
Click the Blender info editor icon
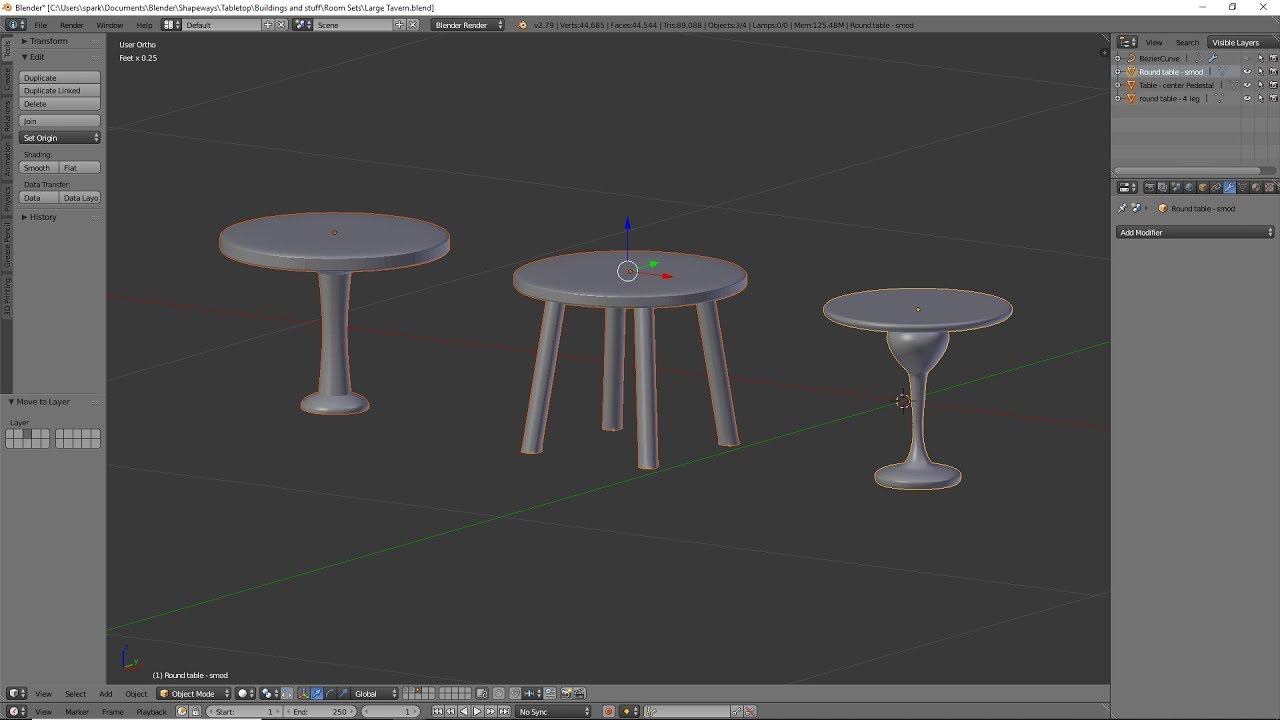pyautogui.click(x=17, y=24)
